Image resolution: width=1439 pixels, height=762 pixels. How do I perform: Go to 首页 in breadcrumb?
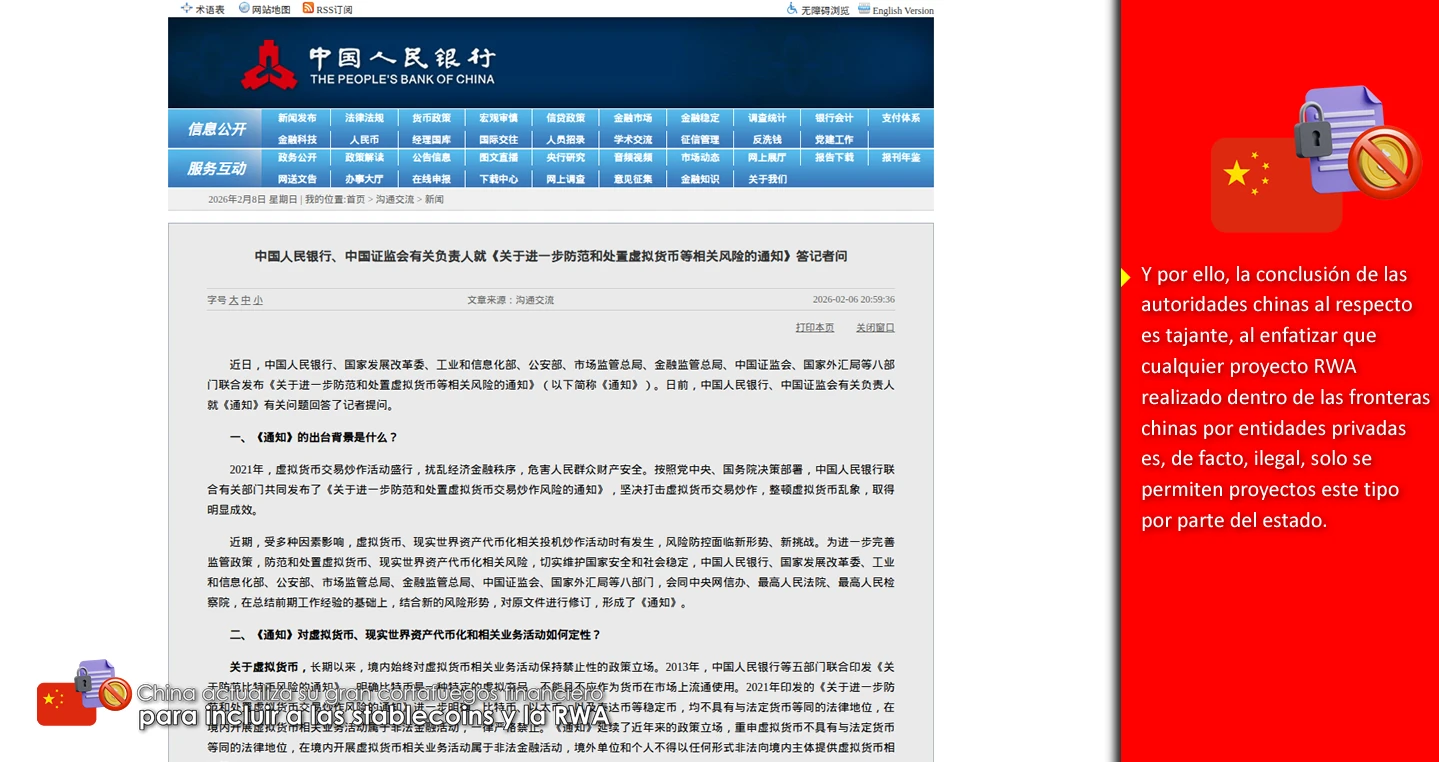356,200
